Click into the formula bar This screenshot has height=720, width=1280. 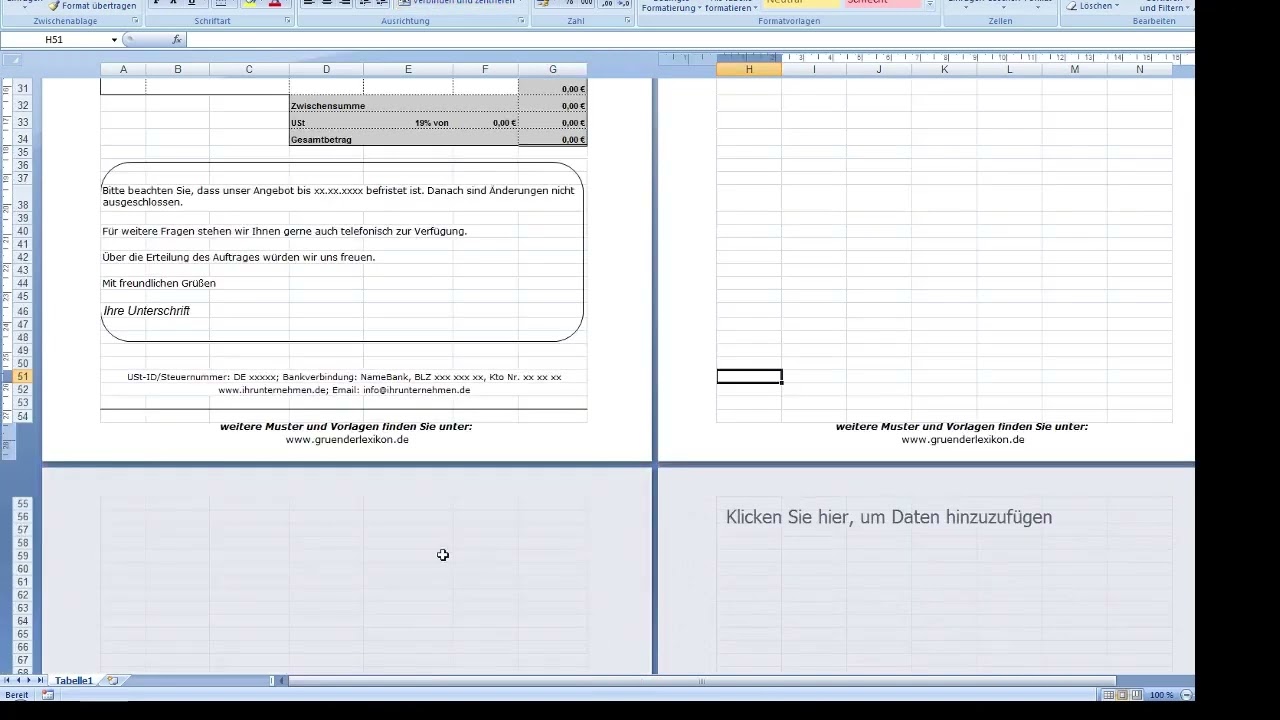(690, 40)
